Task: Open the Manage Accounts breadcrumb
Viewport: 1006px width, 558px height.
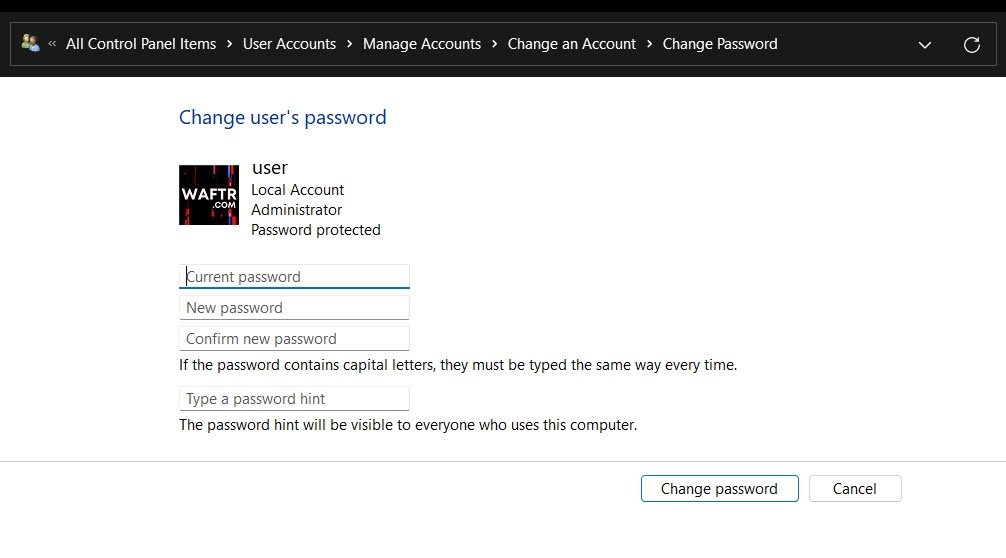Action: pyautogui.click(x=422, y=44)
